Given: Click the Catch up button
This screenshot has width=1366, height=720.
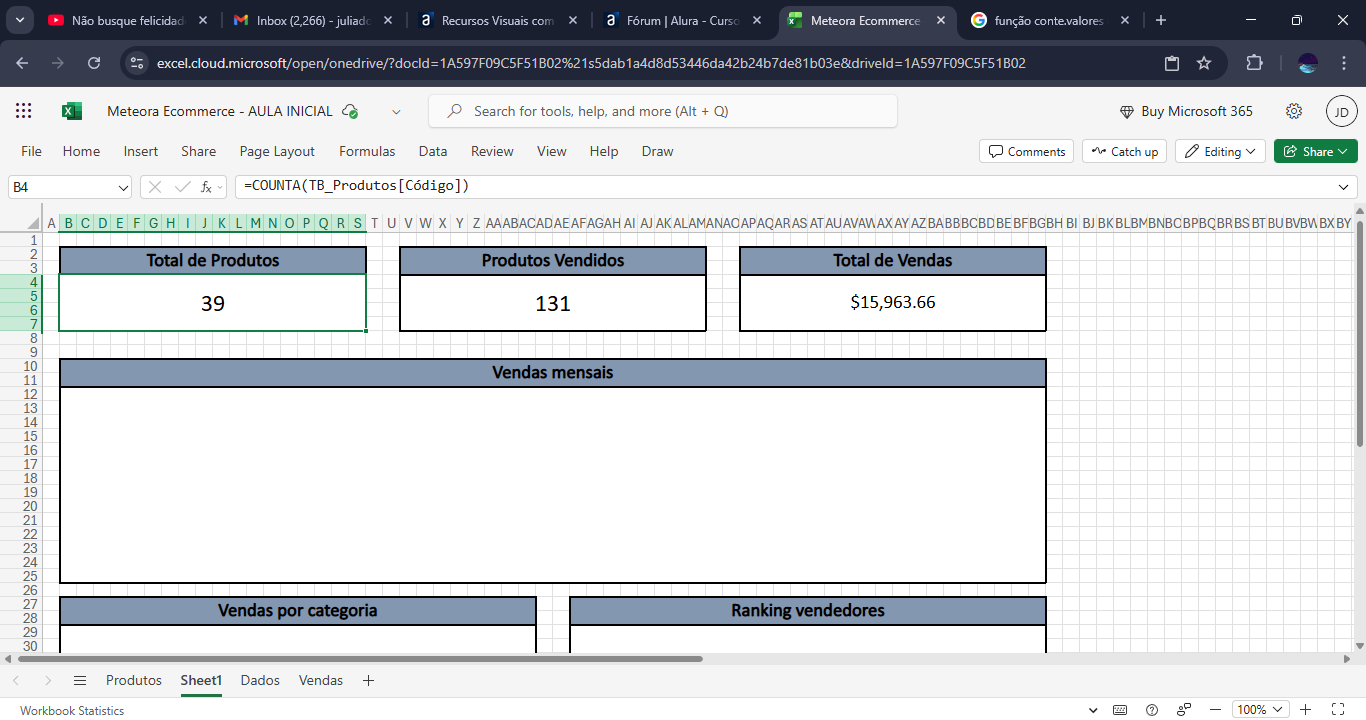Looking at the screenshot, I should (x=1125, y=151).
